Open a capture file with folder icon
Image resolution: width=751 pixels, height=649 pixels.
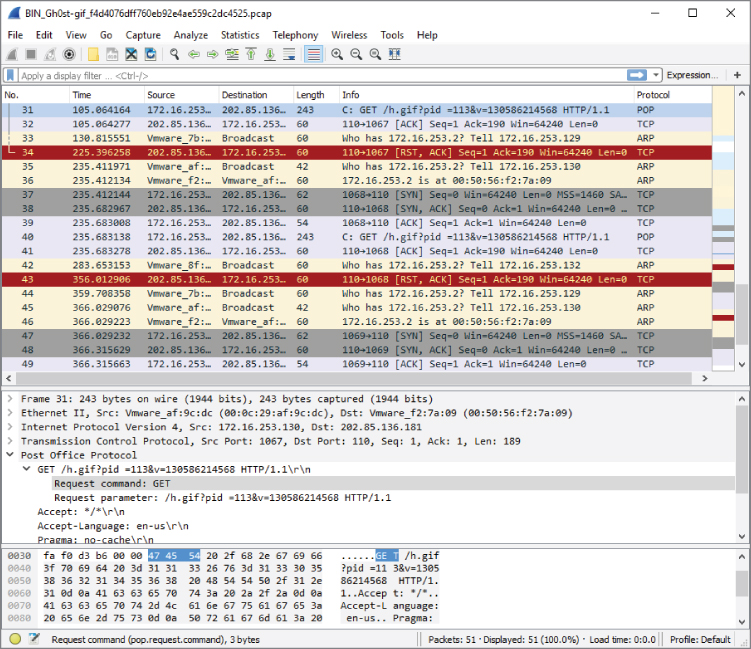pos(93,54)
